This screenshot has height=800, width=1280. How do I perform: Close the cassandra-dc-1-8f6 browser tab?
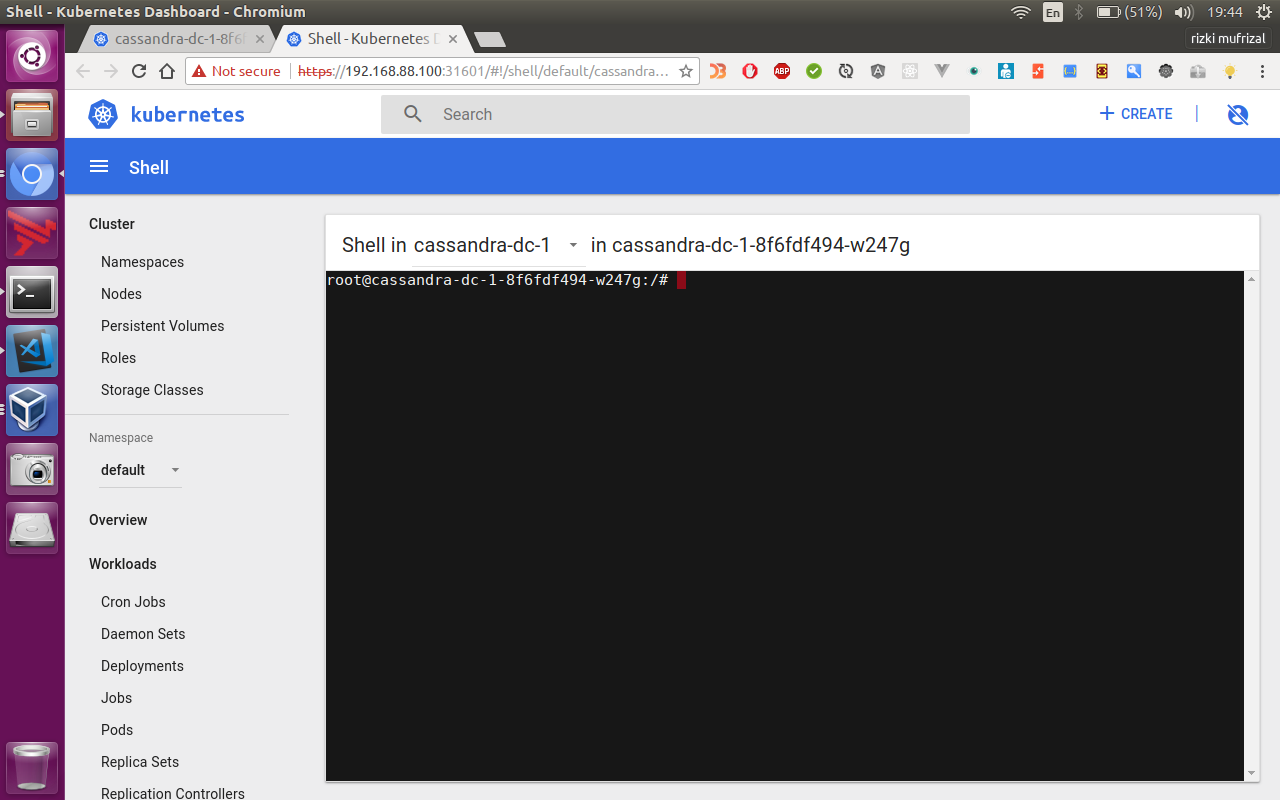(x=260, y=39)
